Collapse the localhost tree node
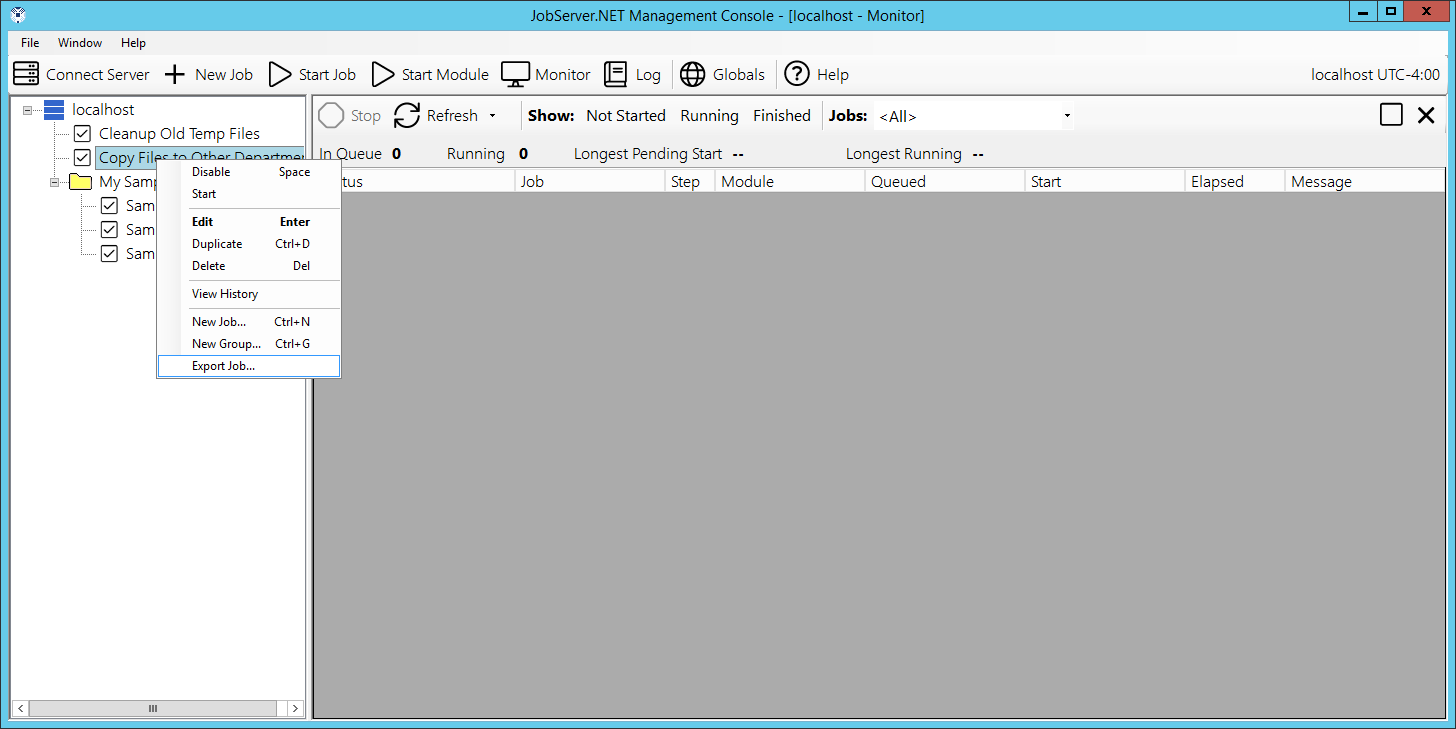Screen dimensions: 1456x729 [27, 110]
